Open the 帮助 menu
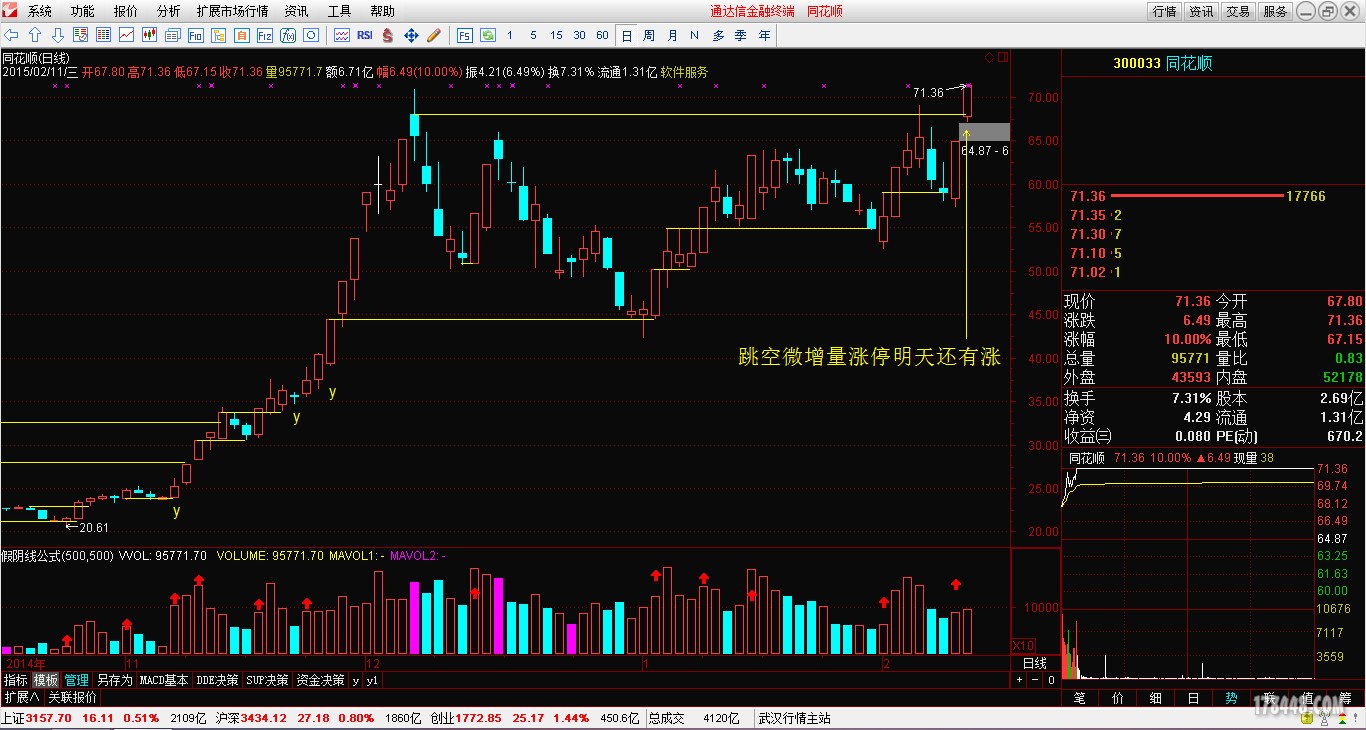The image size is (1366, 730). (x=382, y=11)
